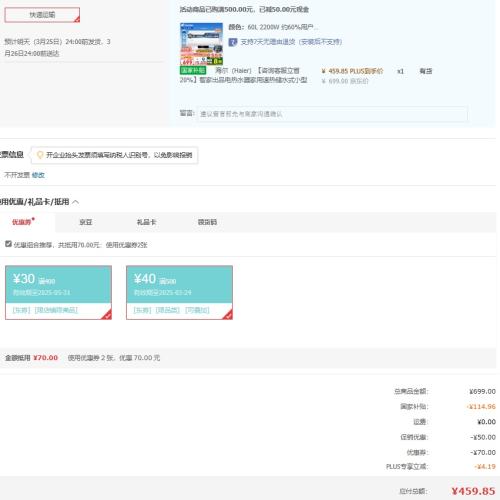Switch to the 礼品卡 tab
The image size is (500, 500).
[x=146, y=222]
